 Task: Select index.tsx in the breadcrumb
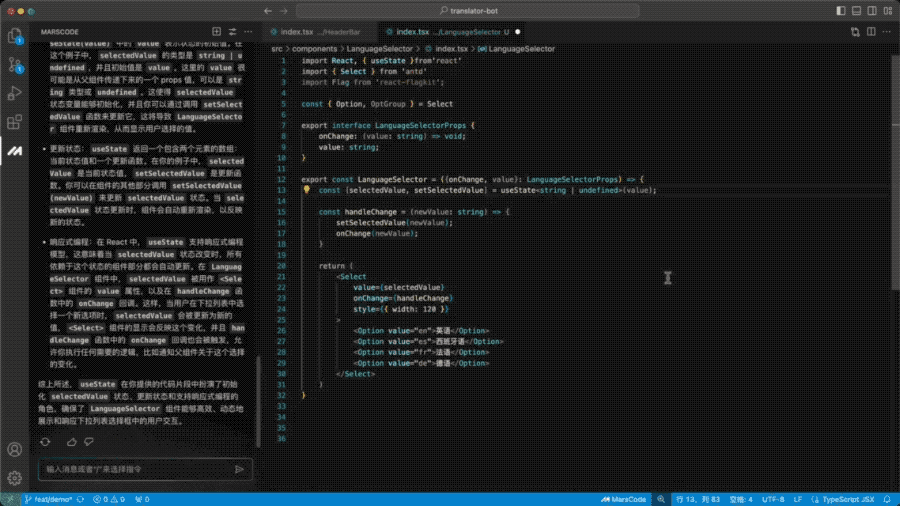446,49
